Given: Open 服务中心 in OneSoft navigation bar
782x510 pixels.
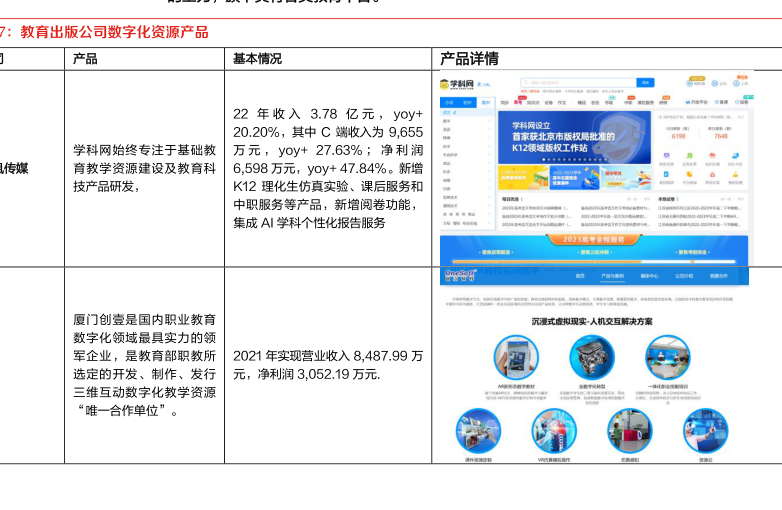Looking at the screenshot, I should pos(649,276).
